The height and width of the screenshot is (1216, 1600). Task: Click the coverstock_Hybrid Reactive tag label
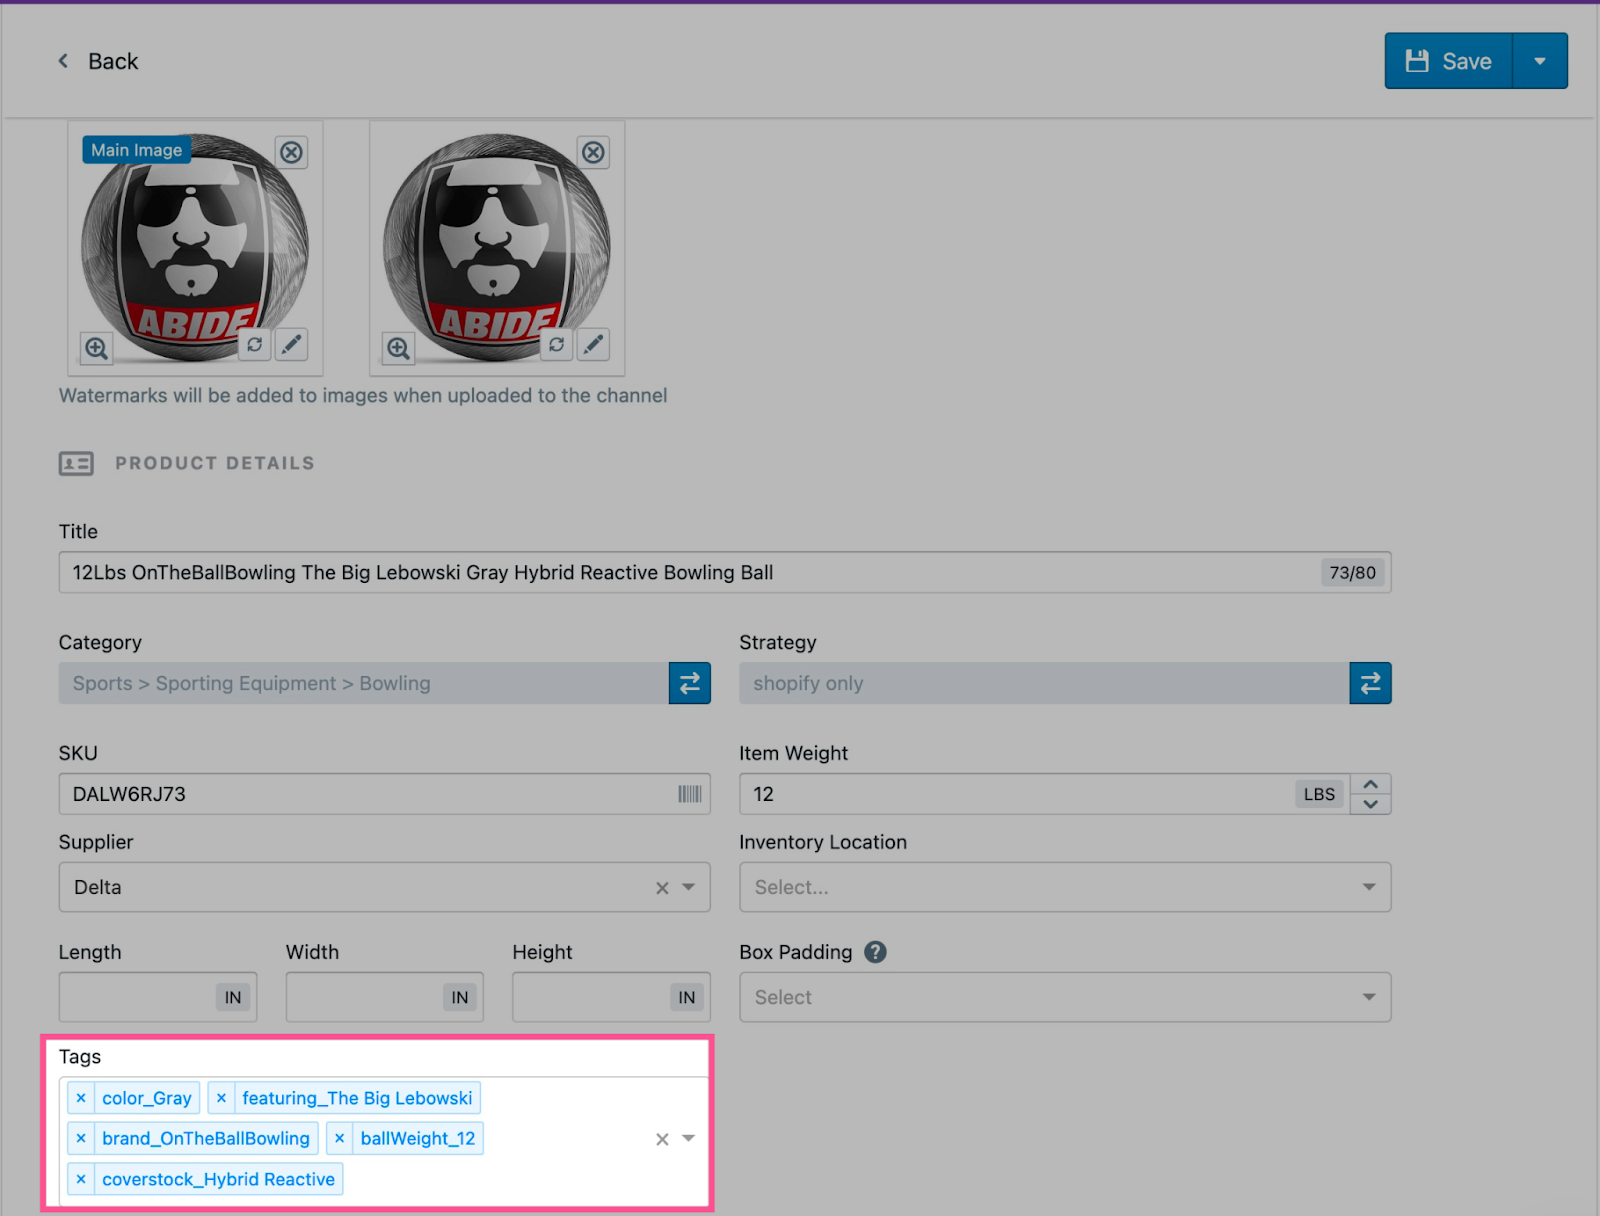[218, 1179]
